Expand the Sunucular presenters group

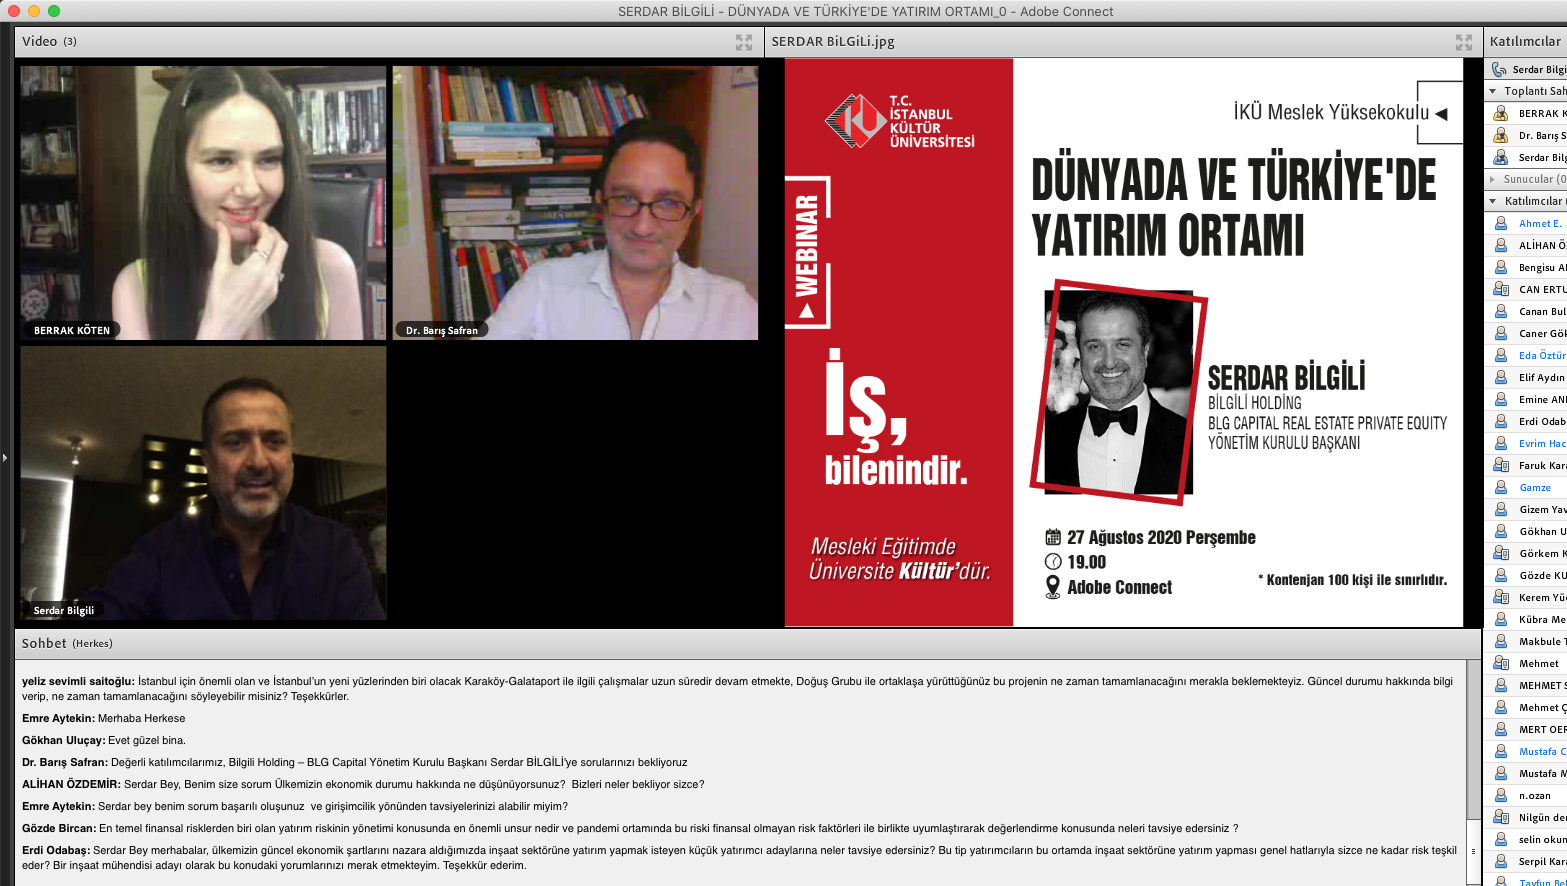pyautogui.click(x=1495, y=180)
